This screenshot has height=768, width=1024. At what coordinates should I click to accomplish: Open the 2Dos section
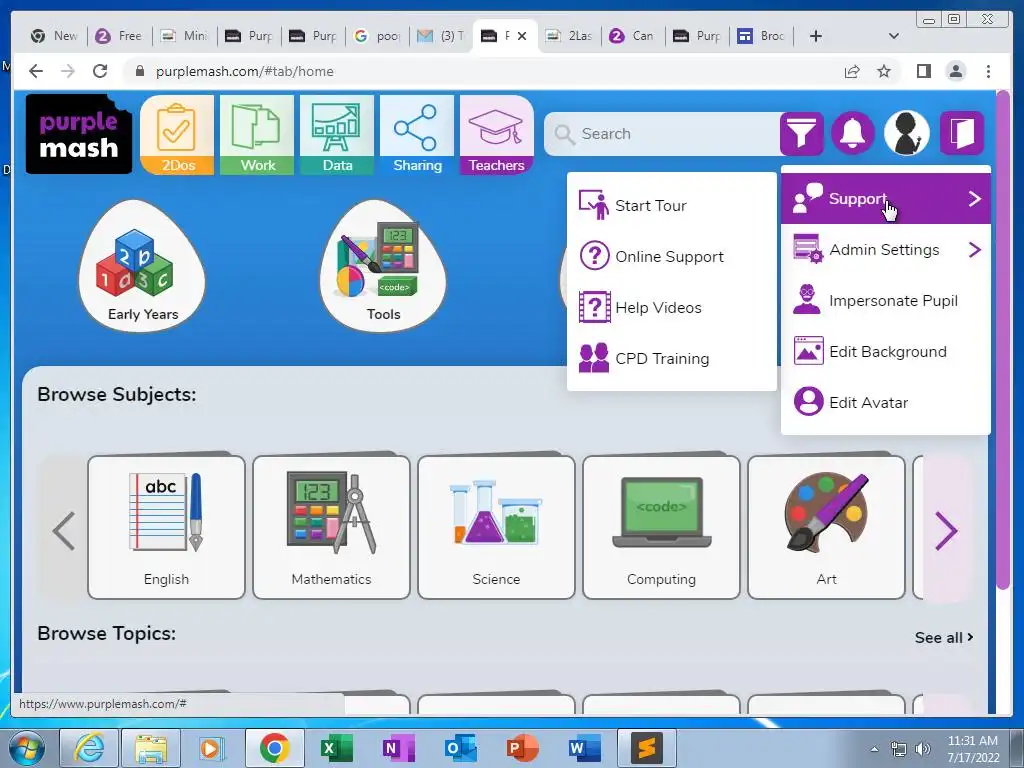tap(177, 135)
